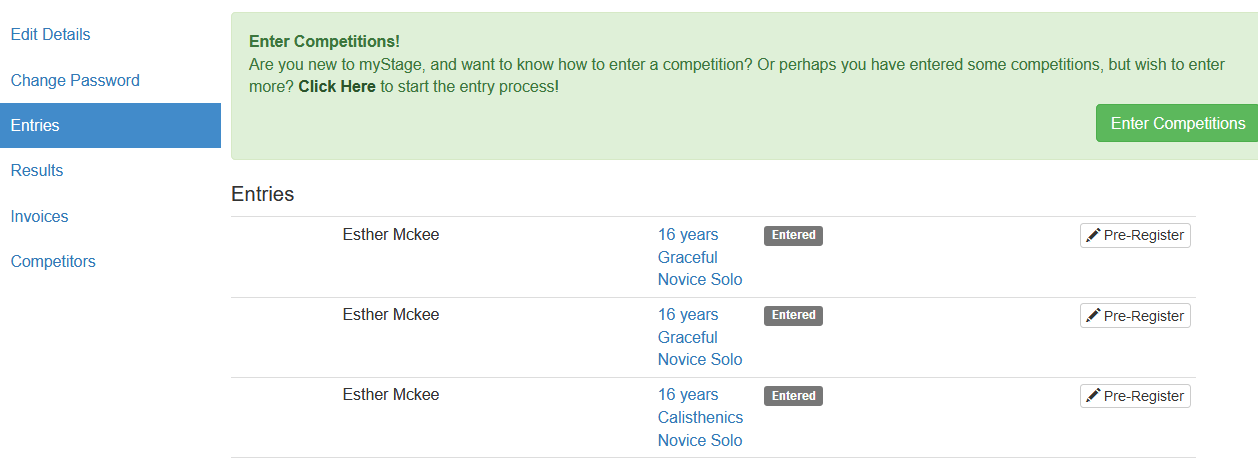Open second 16 years Graceful Novice Solo link
The width and height of the screenshot is (1258, 458).
click(x=700, y=337)
